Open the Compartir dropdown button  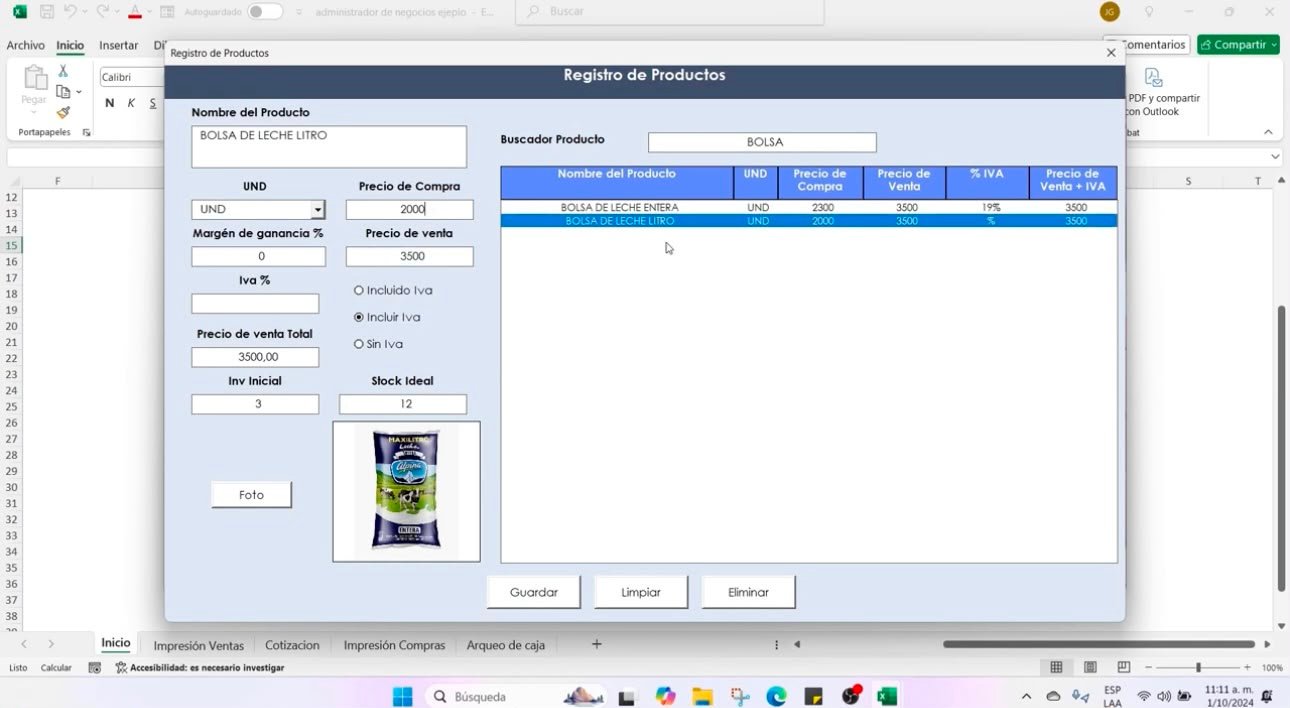tap(1239, 45)
